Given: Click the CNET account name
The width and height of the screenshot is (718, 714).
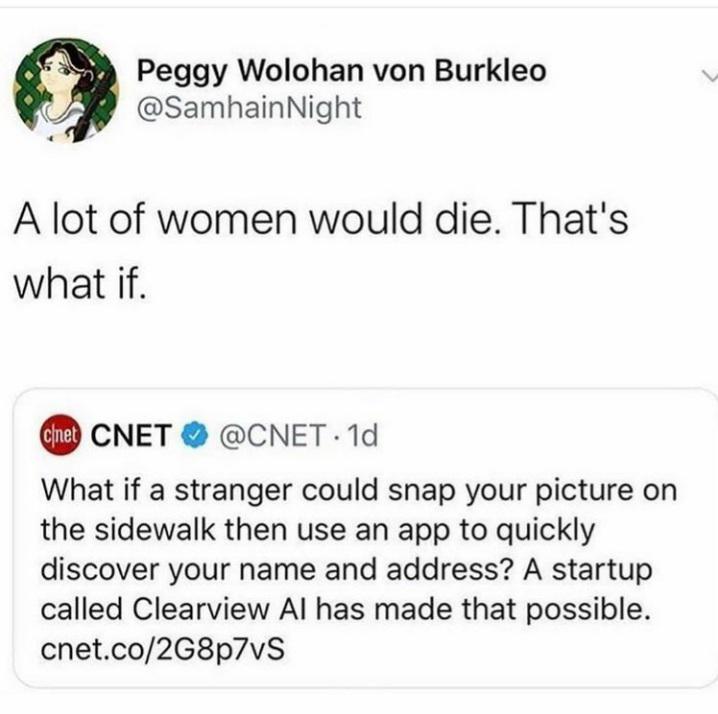Looking at the screenshot, I should click(x=131, y=437).
